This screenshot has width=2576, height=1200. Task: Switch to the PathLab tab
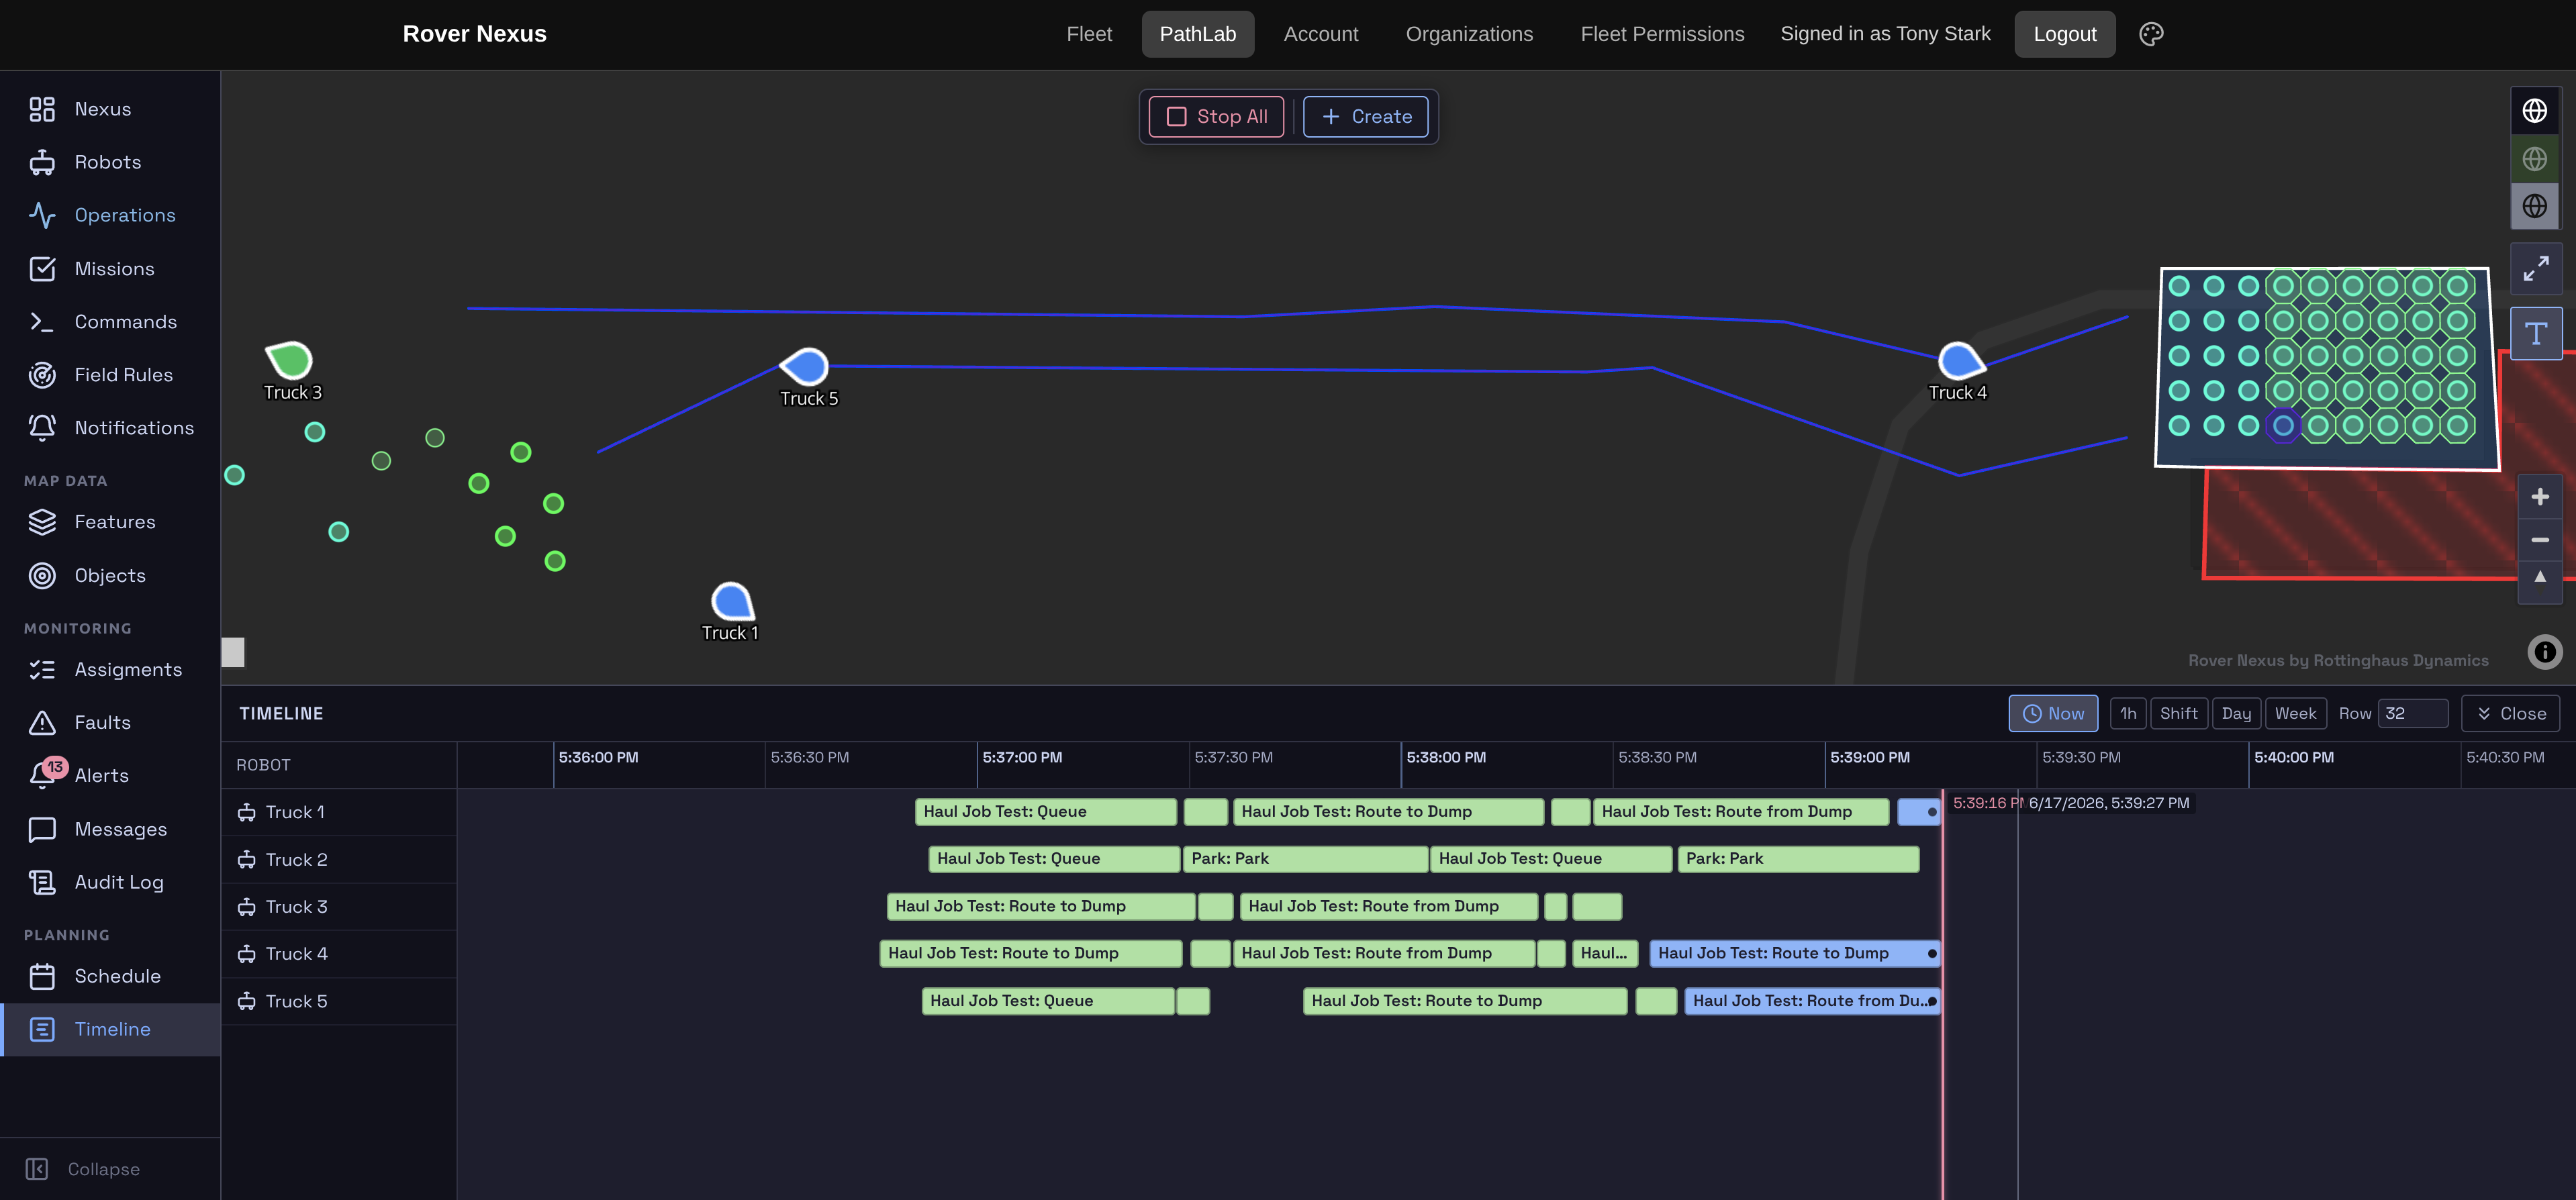[1197, 34]
